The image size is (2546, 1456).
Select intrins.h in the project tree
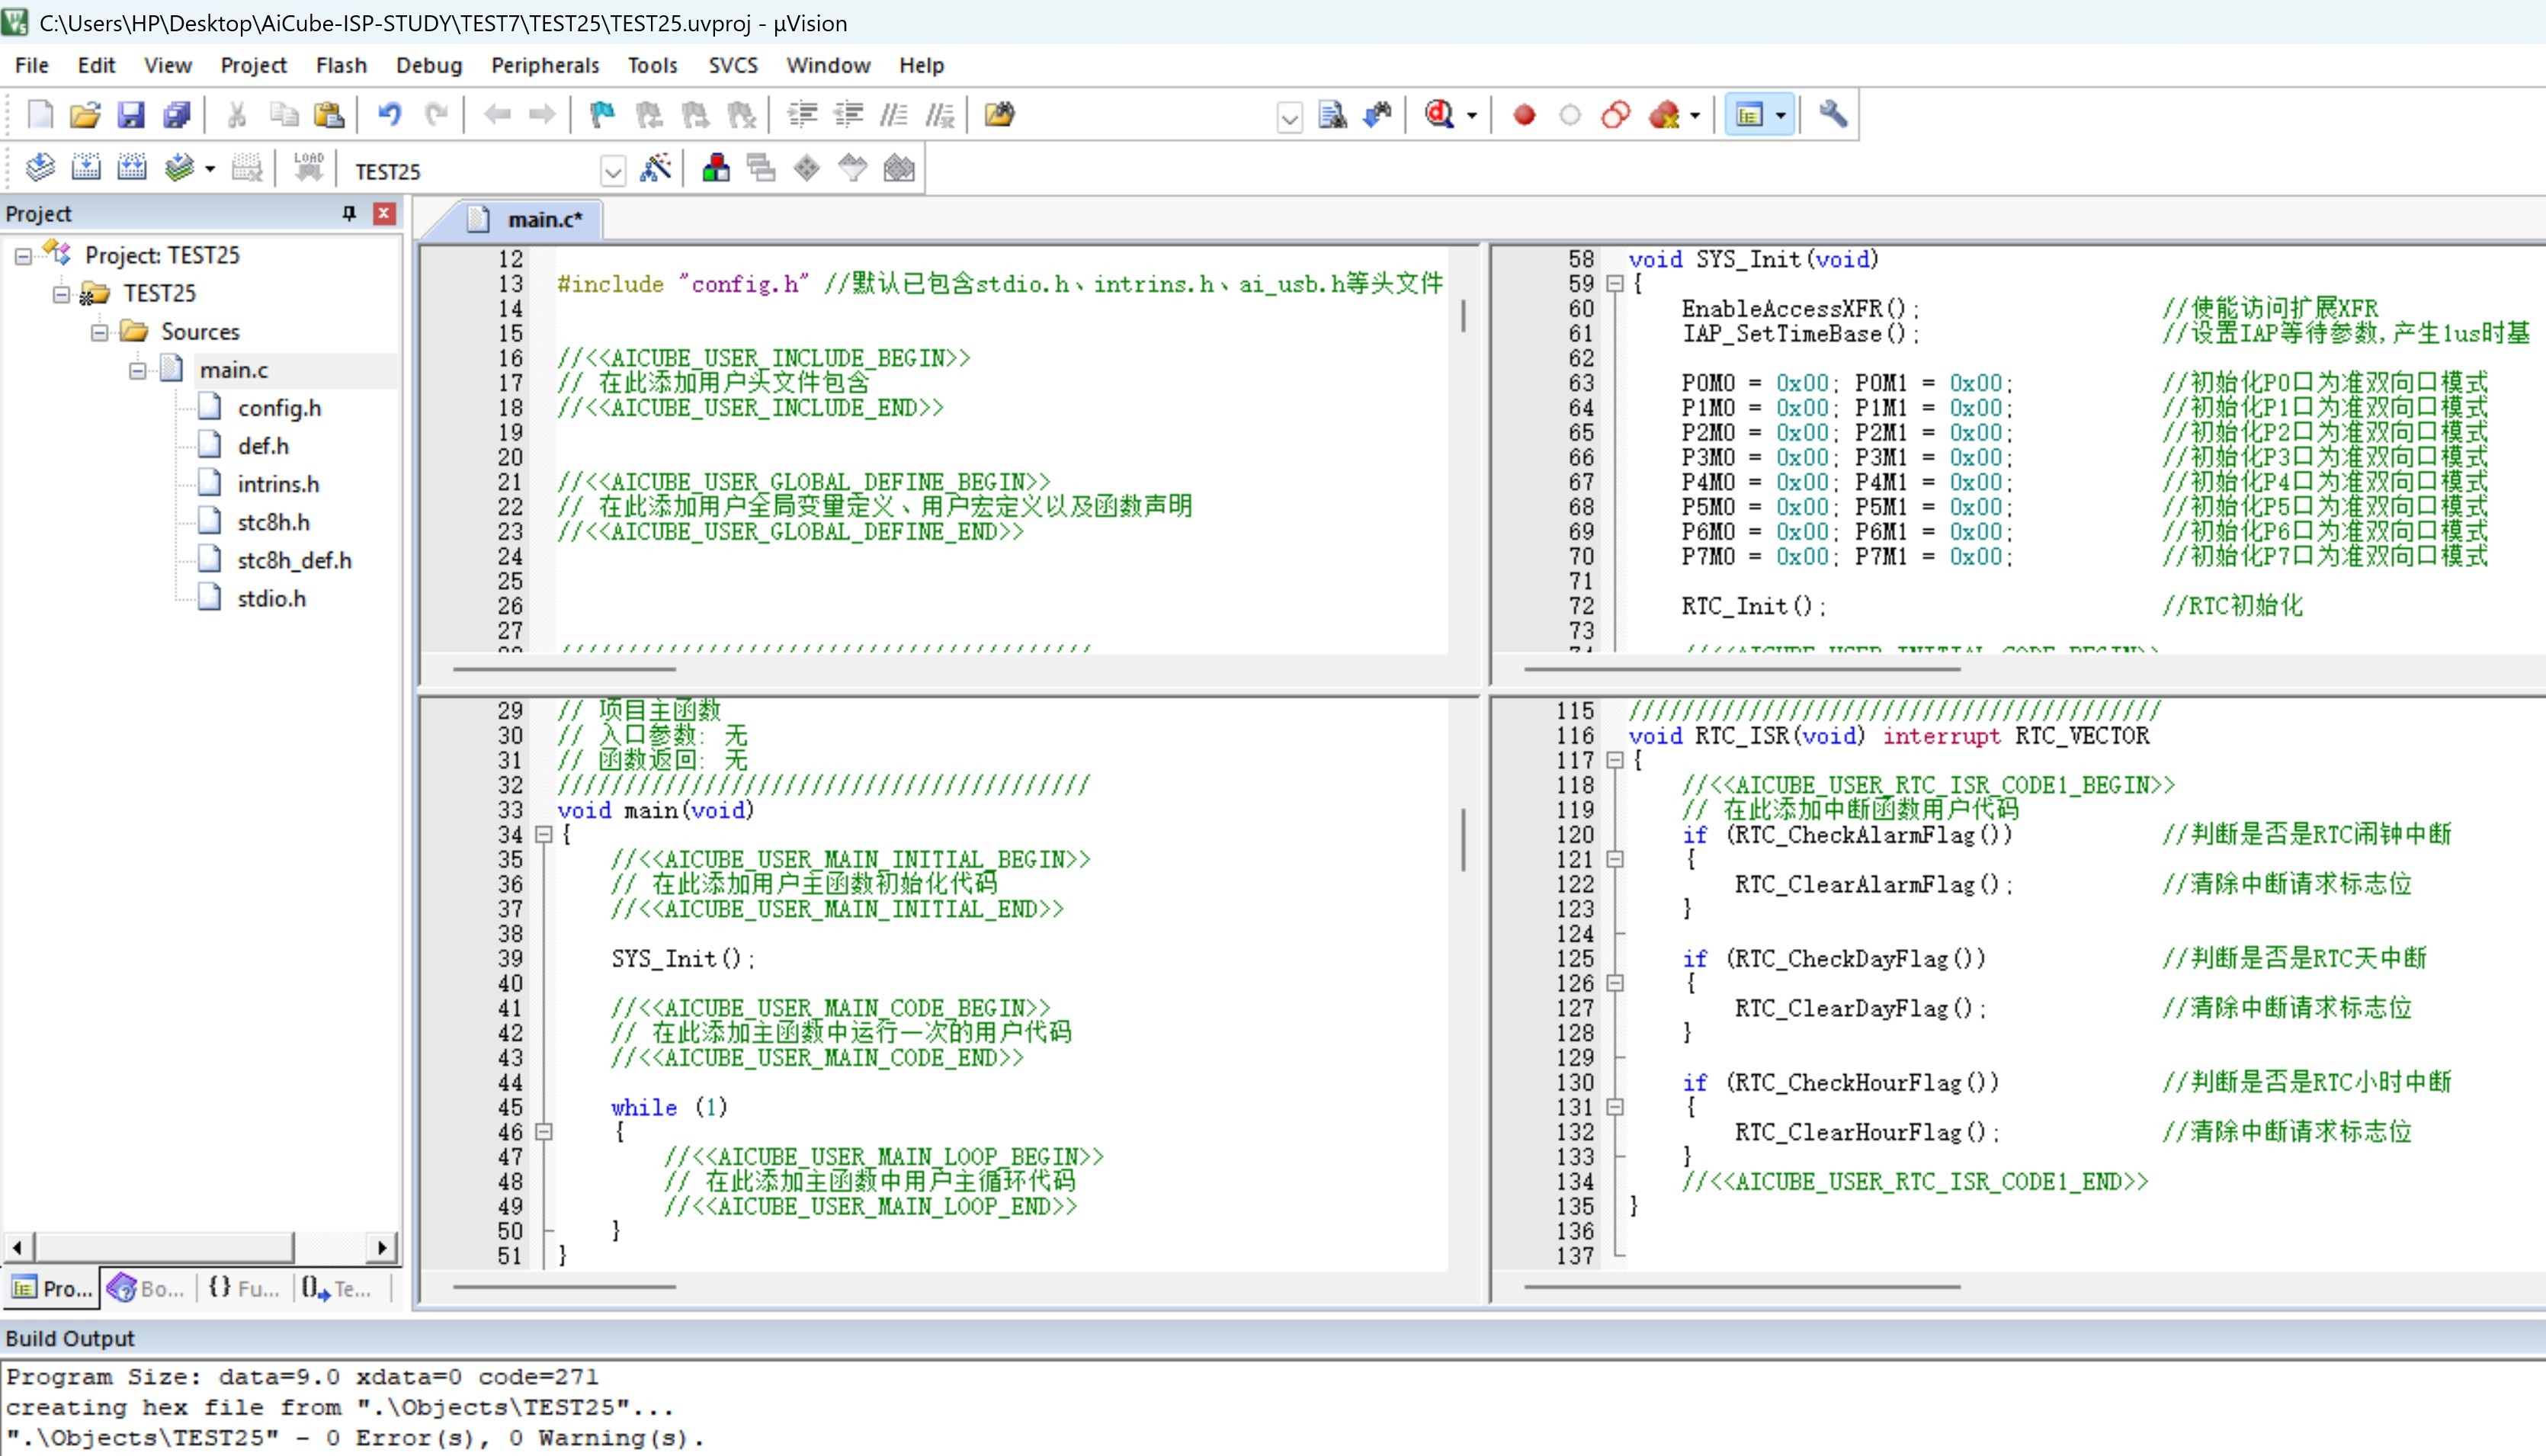(278, 484)
